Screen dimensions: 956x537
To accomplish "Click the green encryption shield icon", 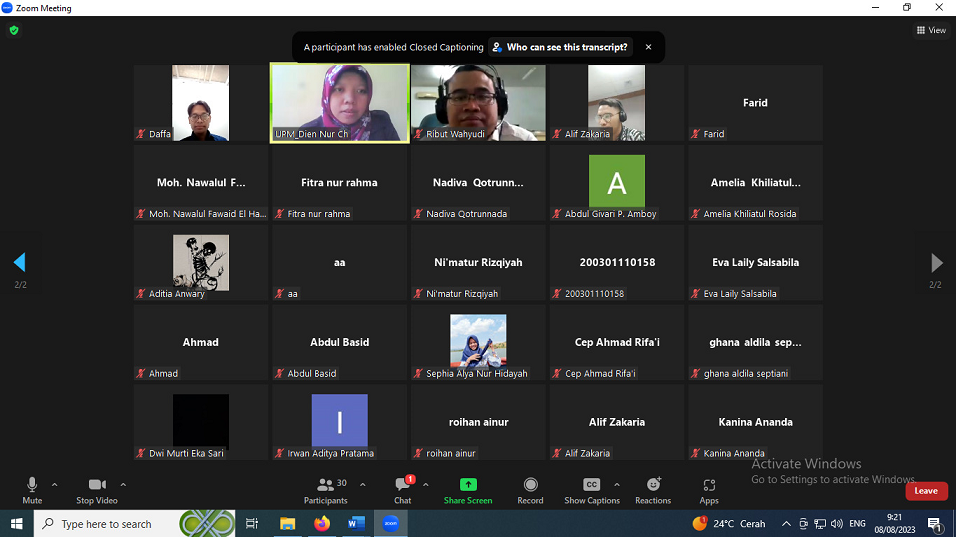I will tap(14, 30).
